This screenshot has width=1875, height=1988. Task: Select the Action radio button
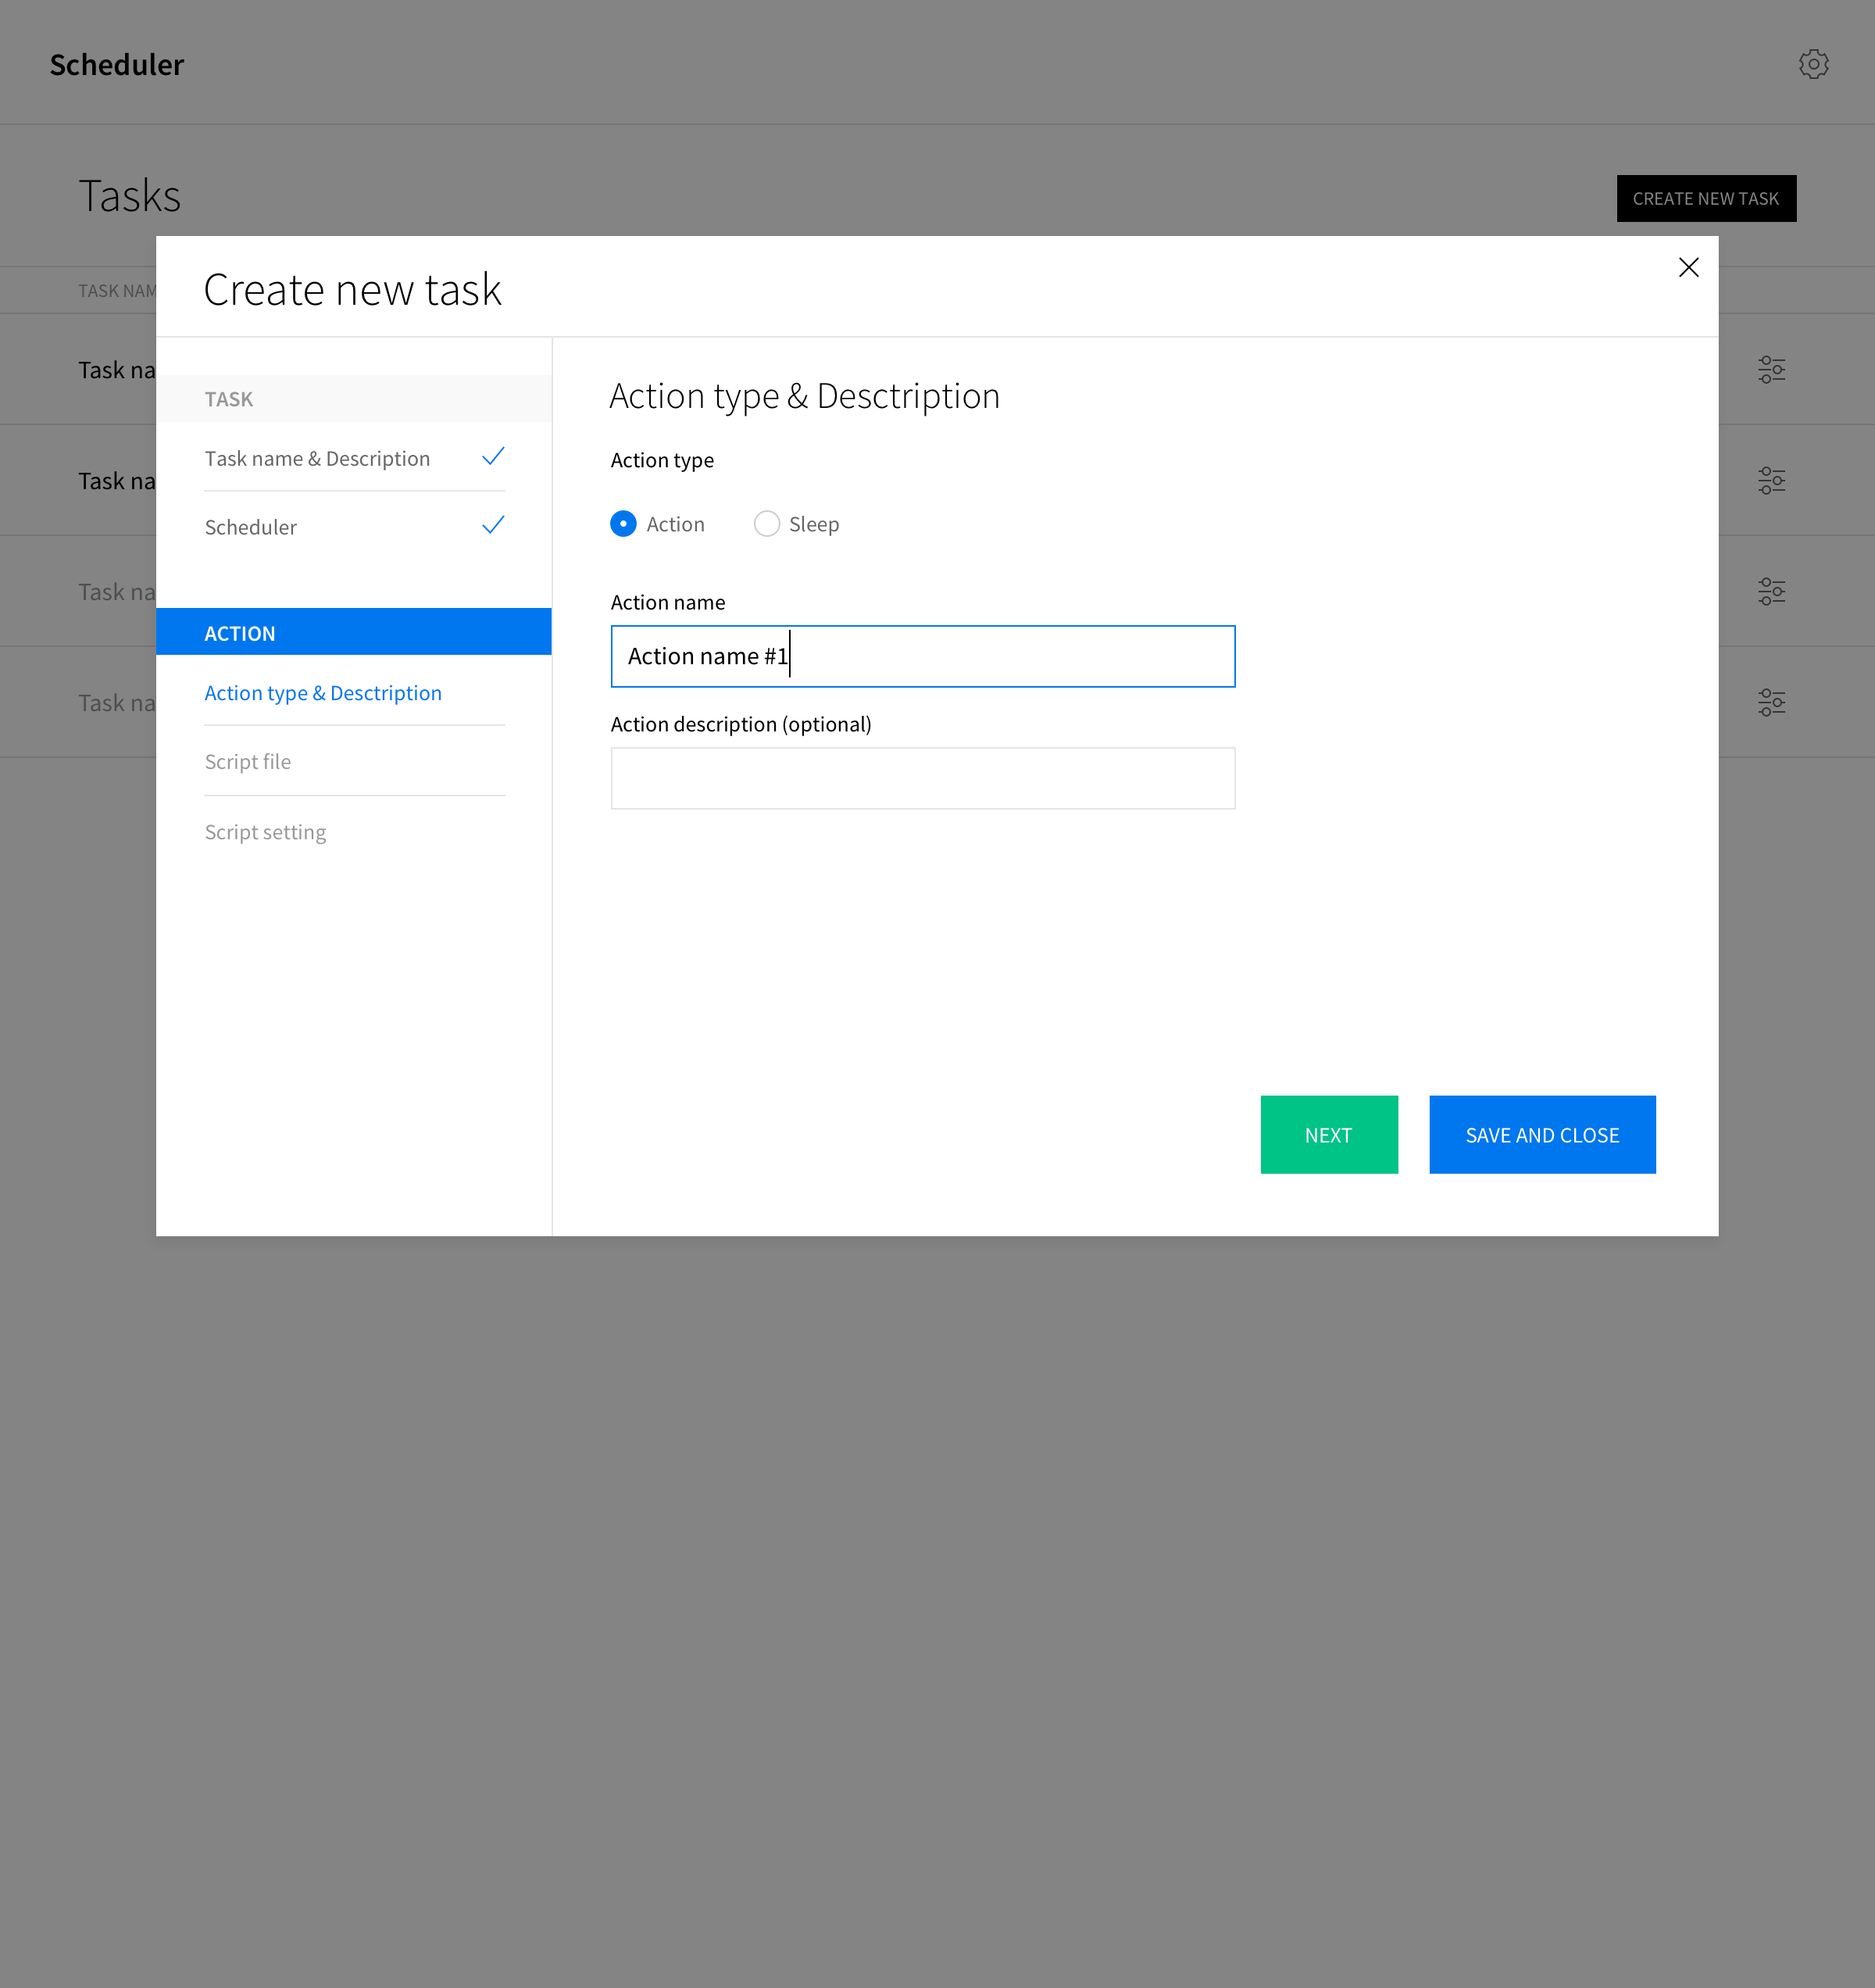coord(623,524)
